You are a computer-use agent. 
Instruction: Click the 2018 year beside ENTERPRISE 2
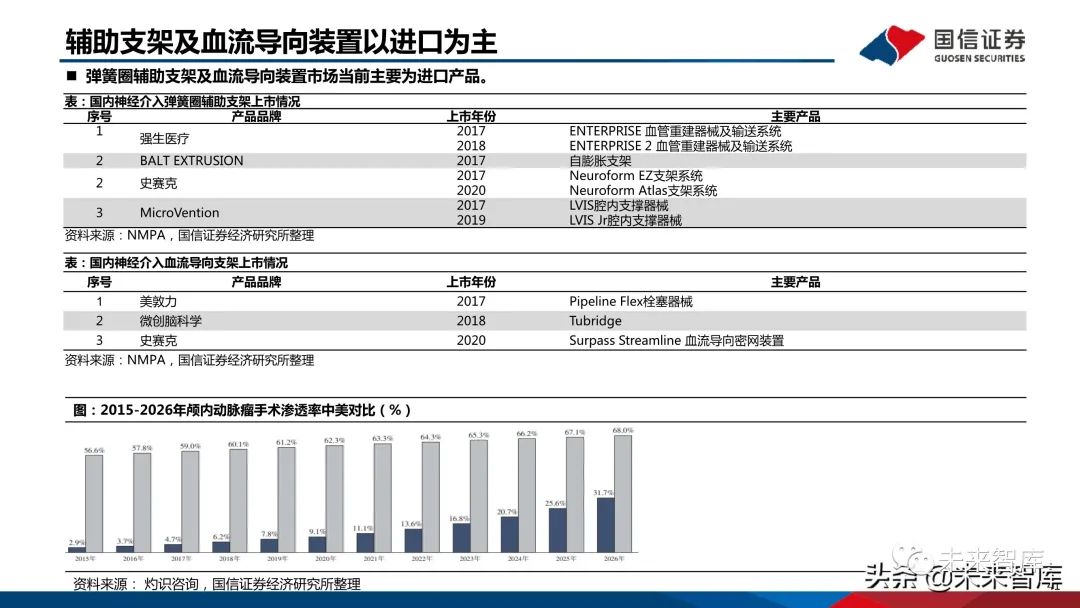click(x=471, y=146)
